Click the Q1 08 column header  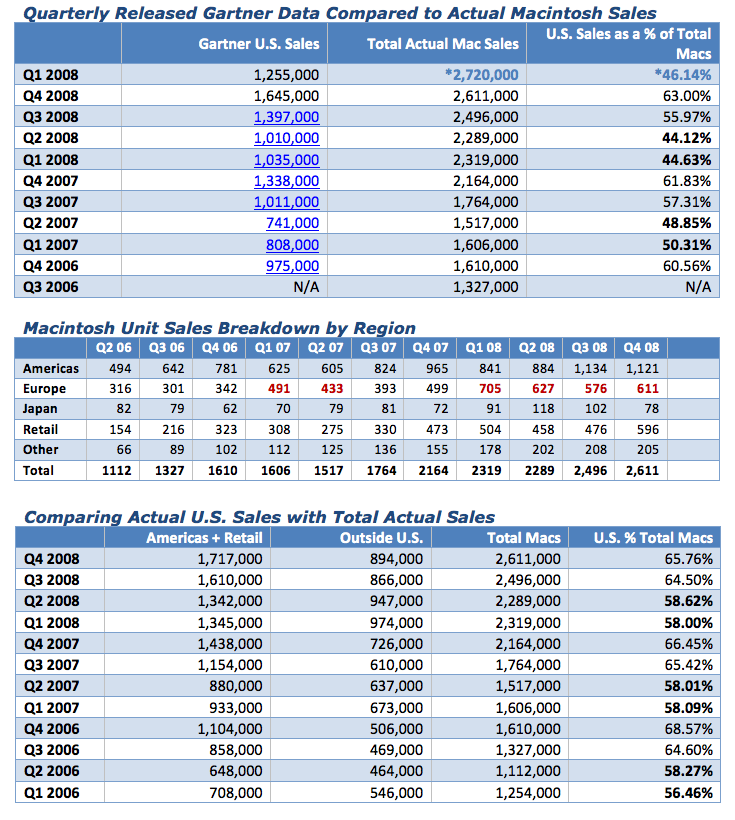[x=483, y=348]
